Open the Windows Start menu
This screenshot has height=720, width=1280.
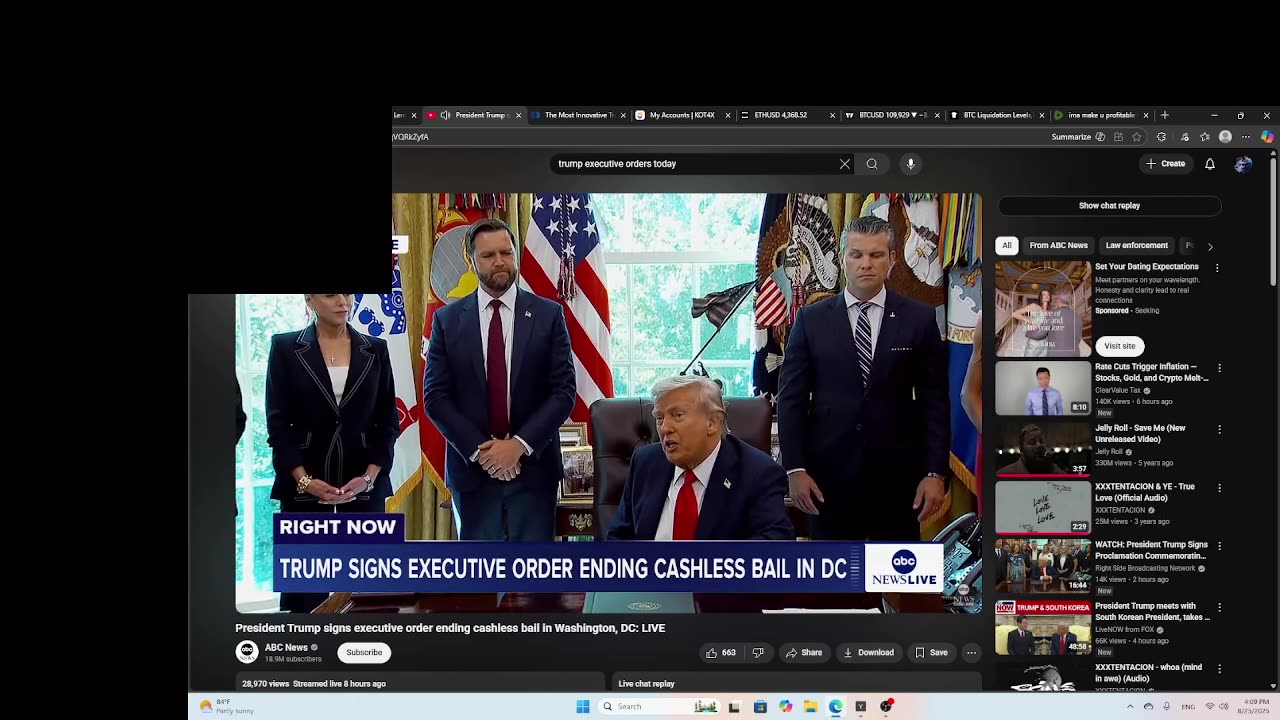583,706
